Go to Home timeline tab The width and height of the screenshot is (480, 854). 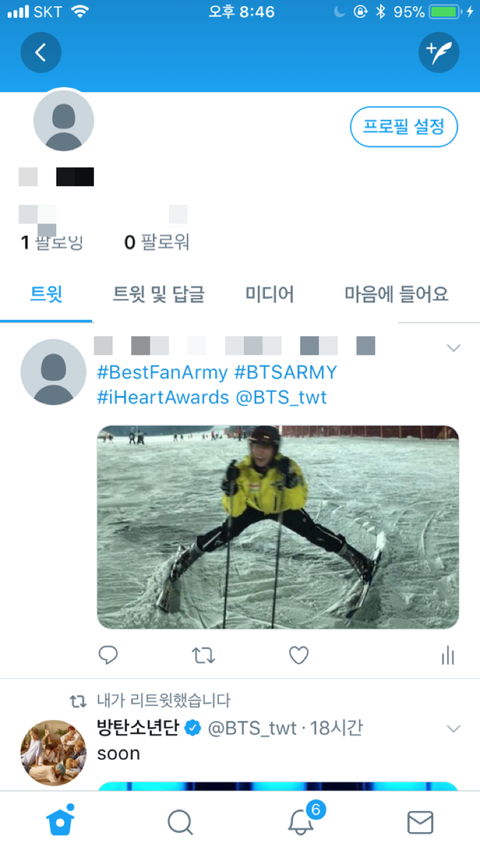click(60, 821)
